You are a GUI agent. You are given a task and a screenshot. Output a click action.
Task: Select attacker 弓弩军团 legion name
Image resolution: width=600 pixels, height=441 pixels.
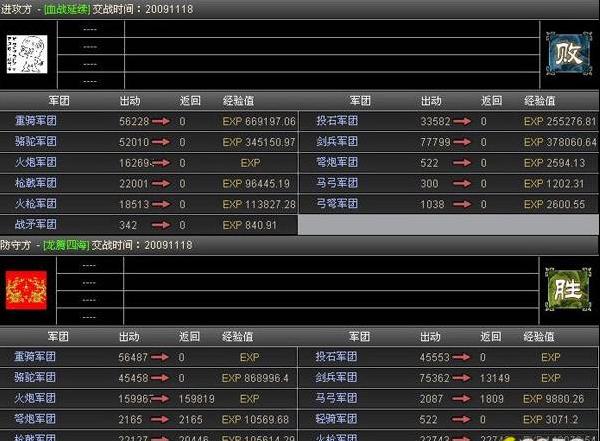[336, 204]
